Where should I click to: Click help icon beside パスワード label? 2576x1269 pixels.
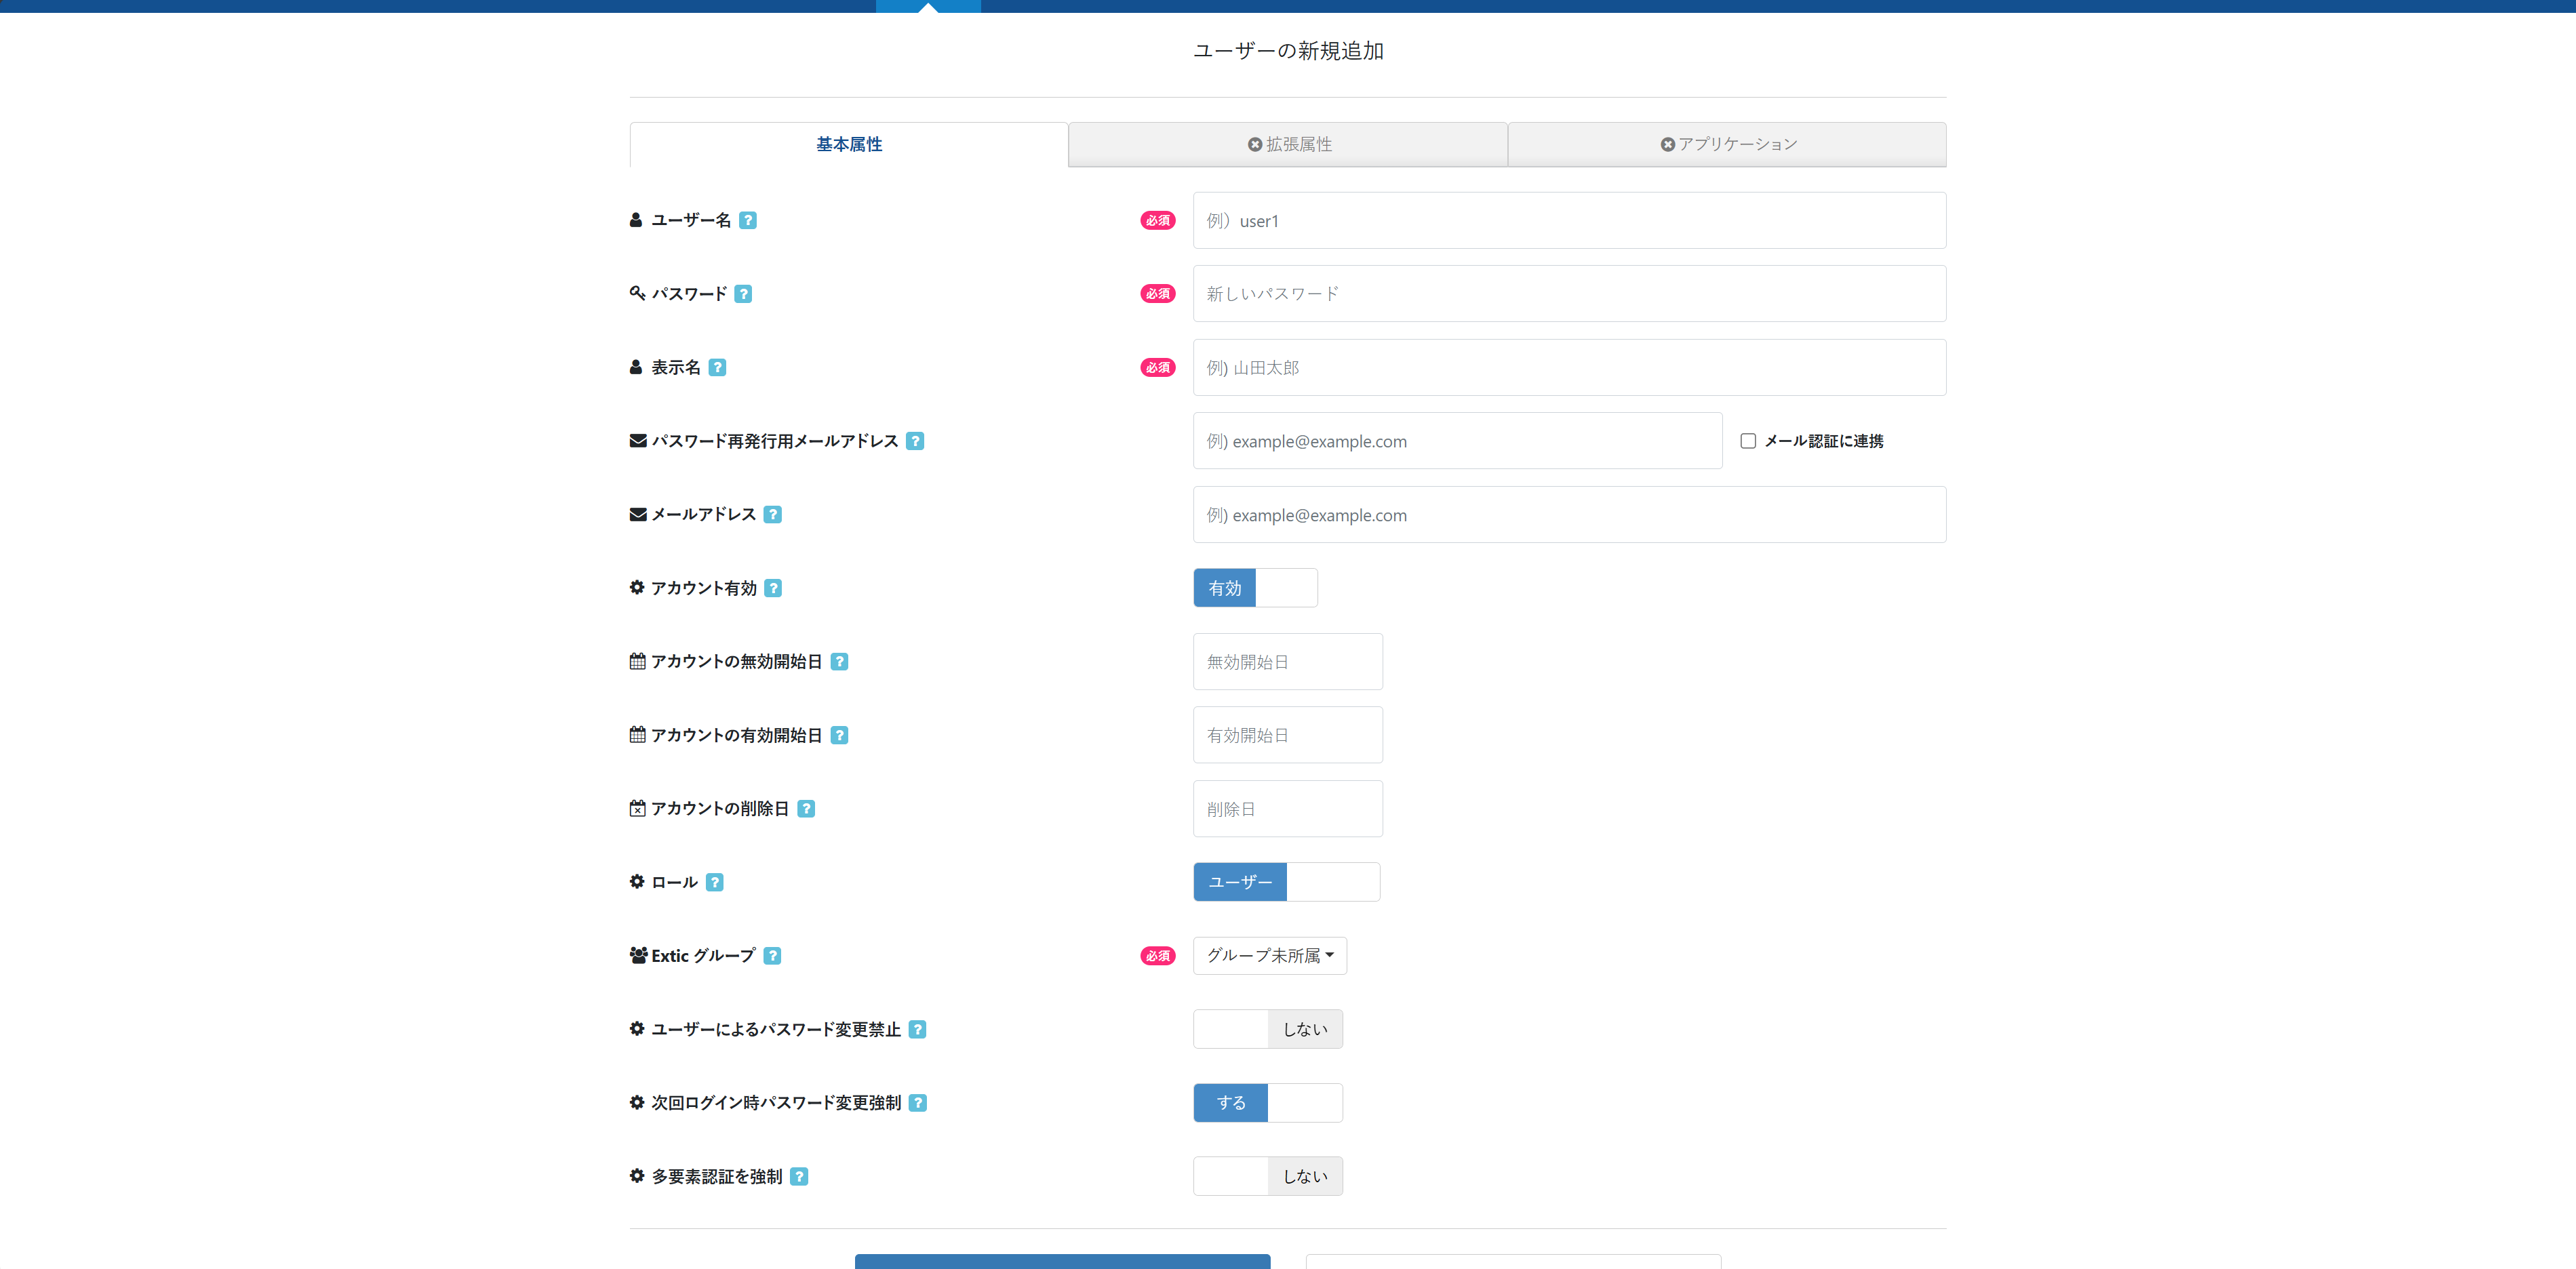pos(743,294)
